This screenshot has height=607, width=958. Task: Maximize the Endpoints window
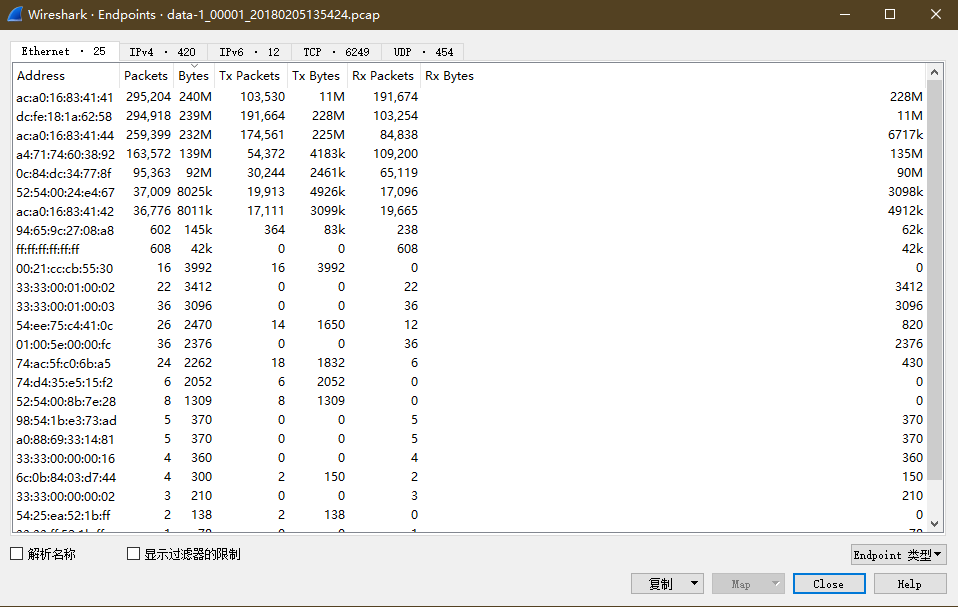point(890,14)
